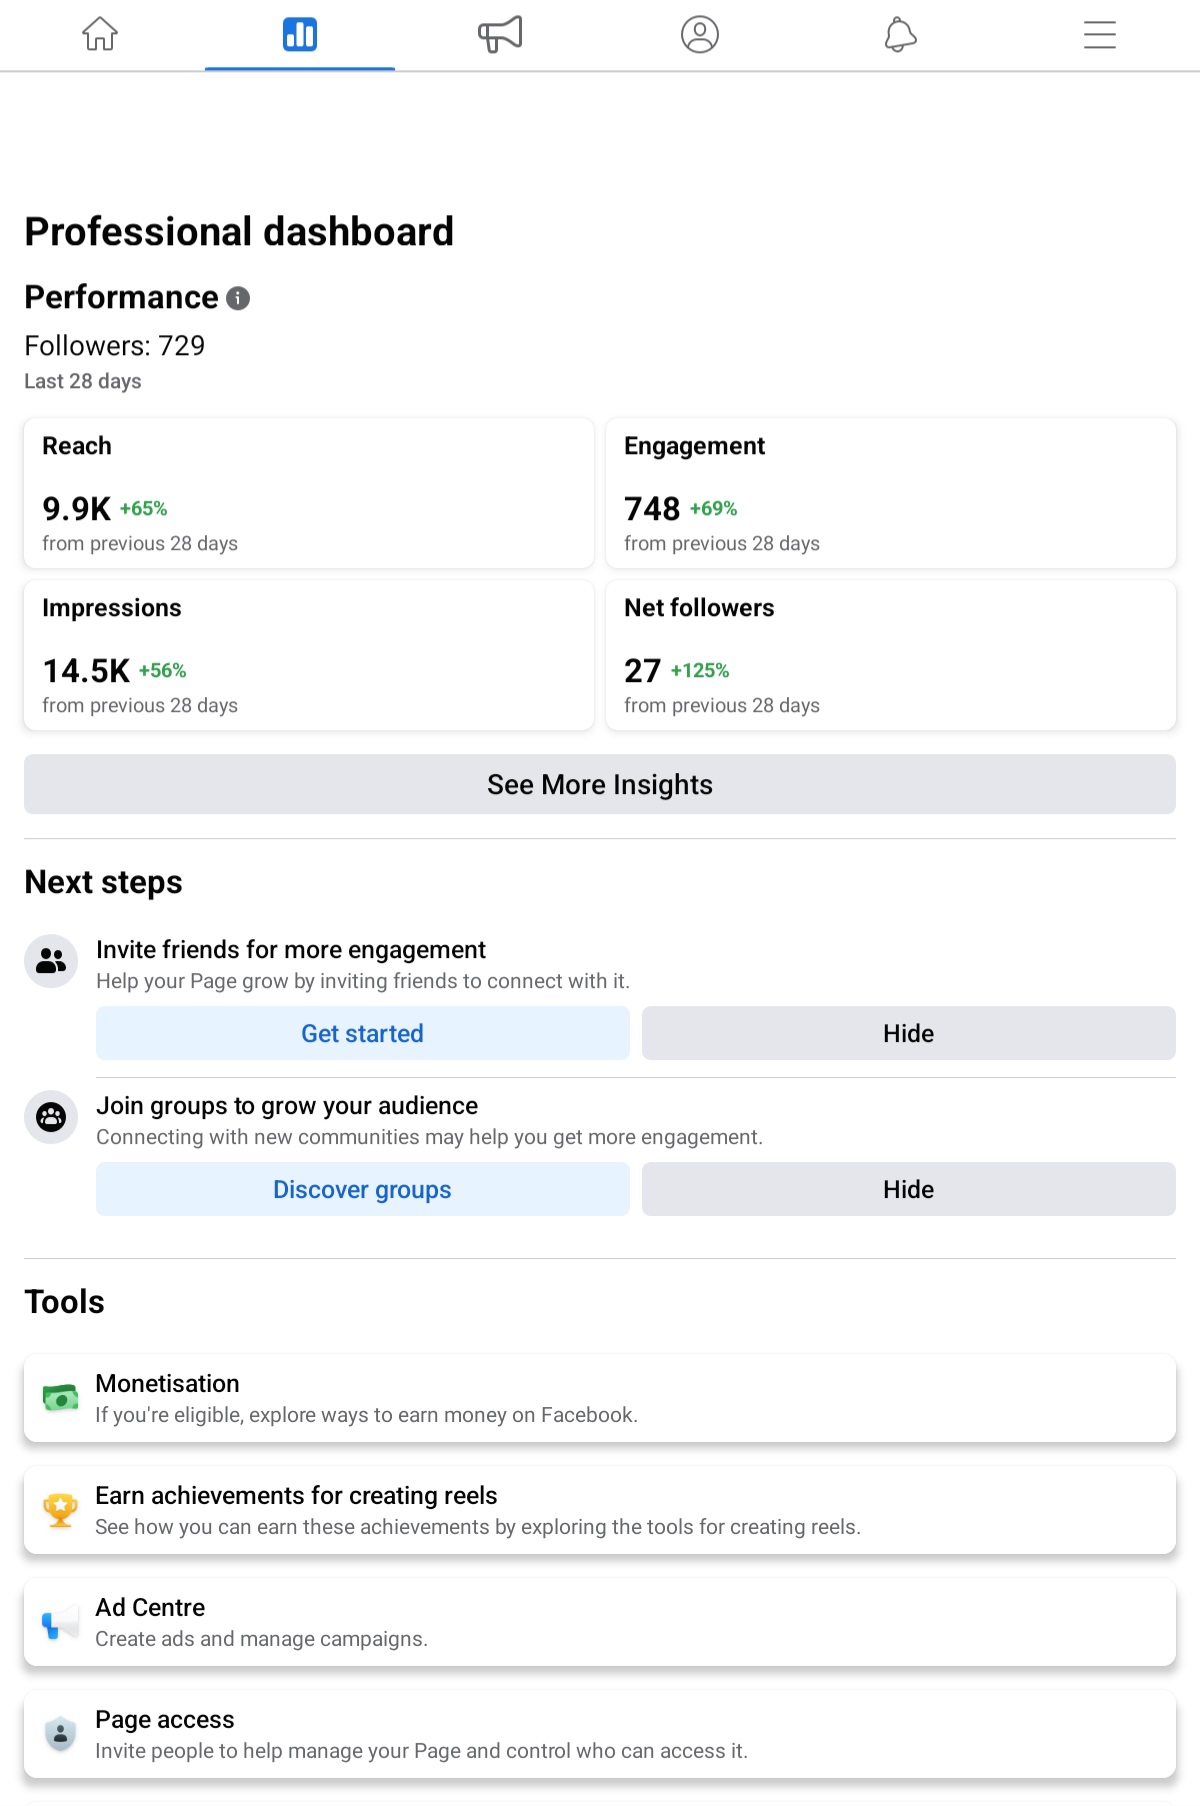Hide the Join groups suggestion
This screenshot has height=1806, width=1200.
pos(908,1189)
